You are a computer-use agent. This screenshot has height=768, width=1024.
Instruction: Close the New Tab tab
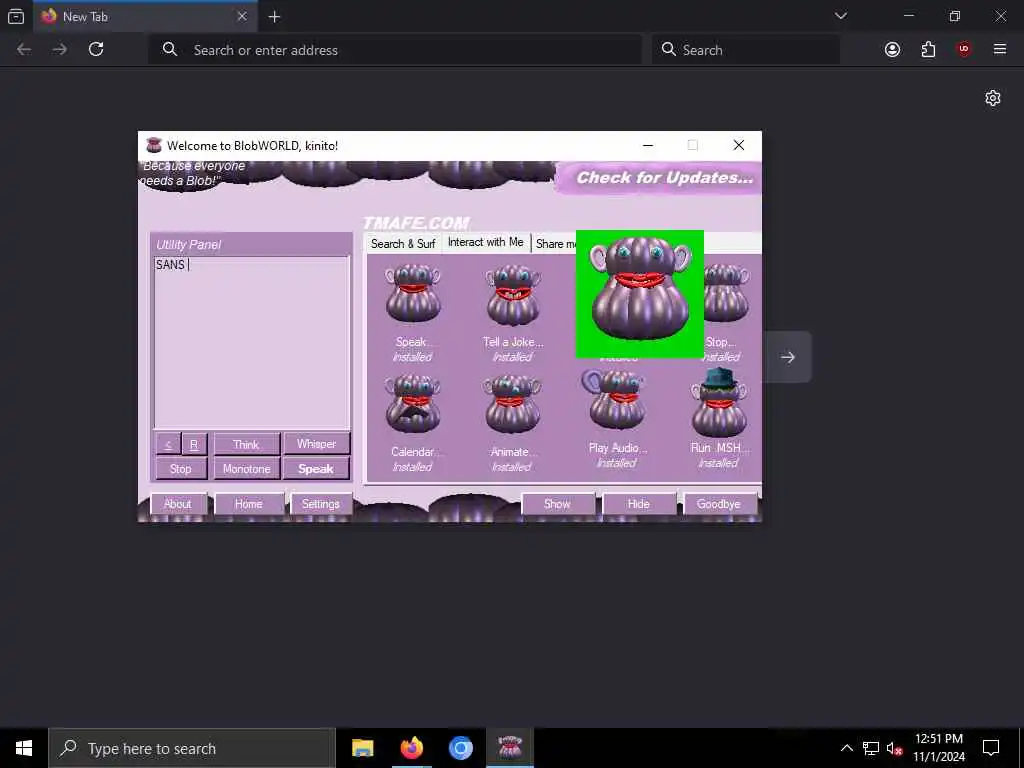tap(242, 17)
